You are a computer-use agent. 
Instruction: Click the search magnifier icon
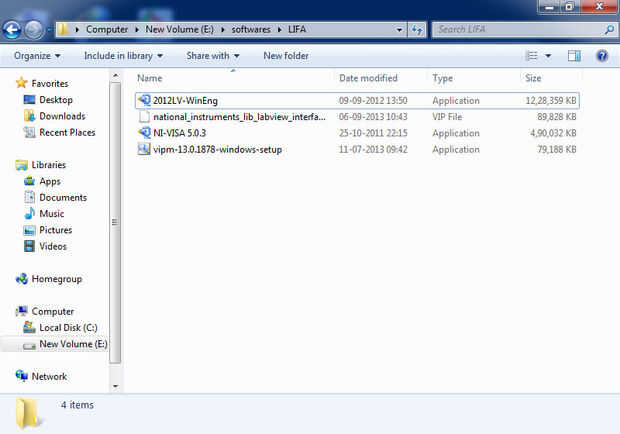pyautogui.click(x=609, y=29)
